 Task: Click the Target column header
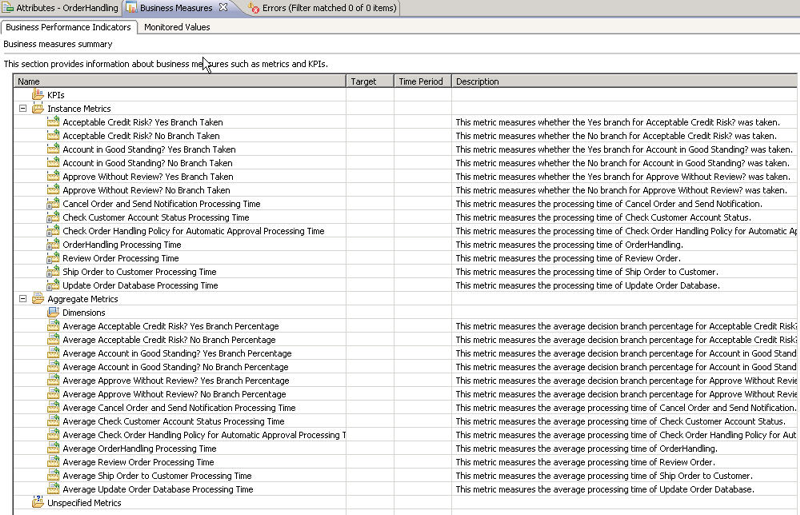(x=364, y=82)
